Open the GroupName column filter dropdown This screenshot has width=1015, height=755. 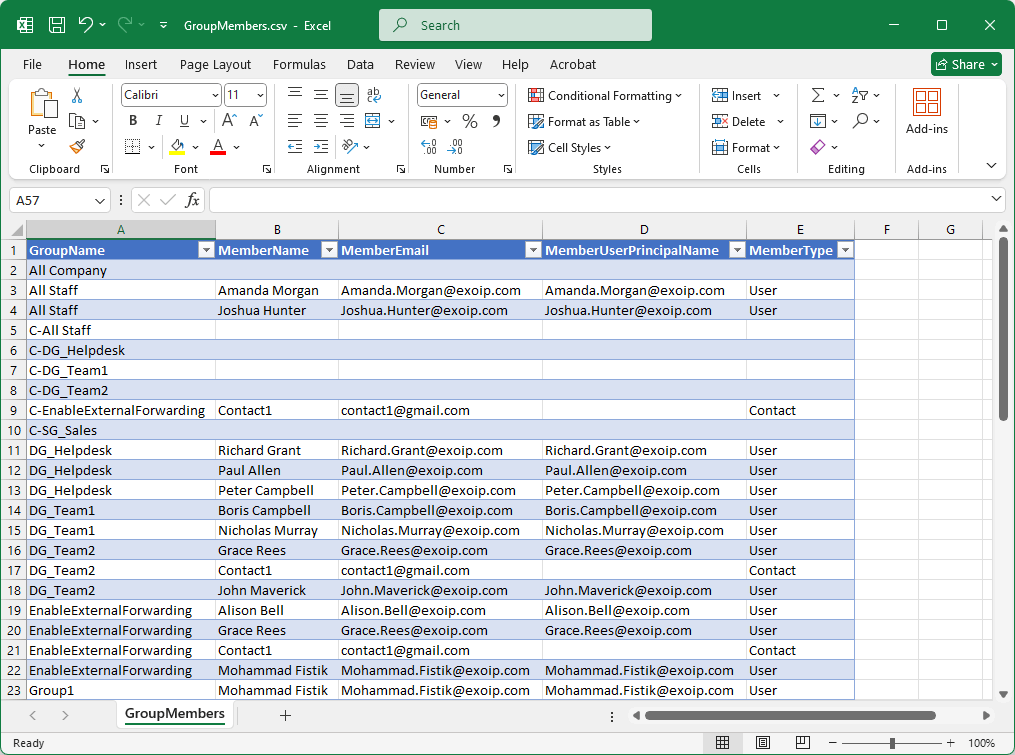click(x=206, y=251)
